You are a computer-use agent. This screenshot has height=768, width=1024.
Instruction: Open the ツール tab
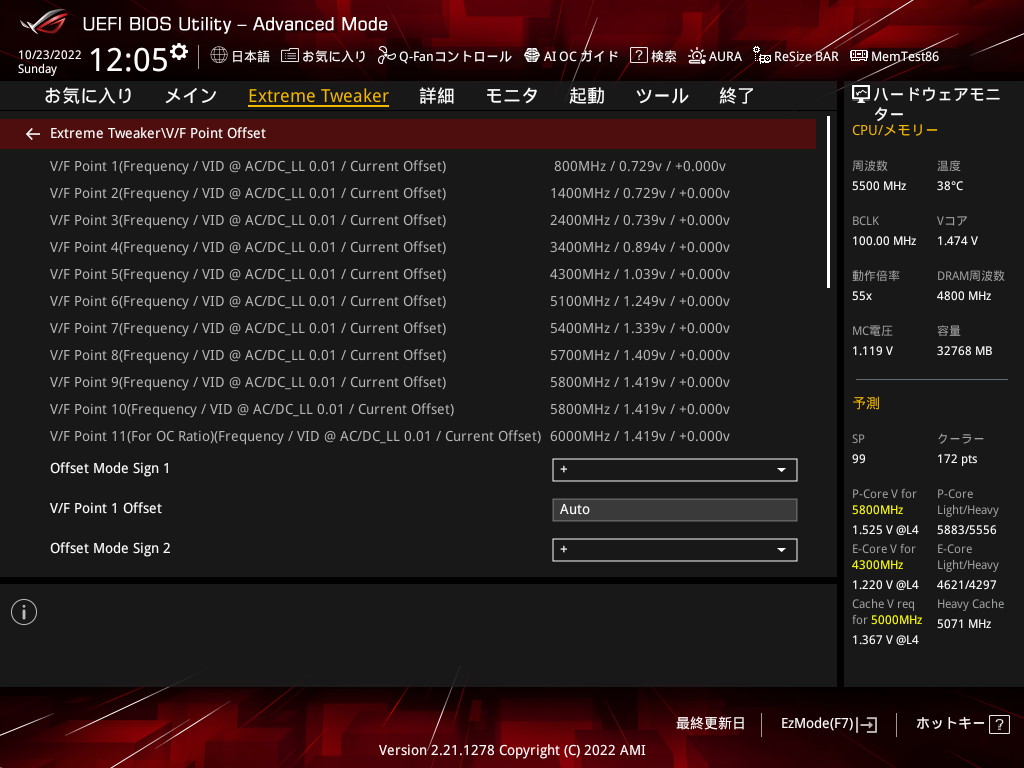coord(662,96)
